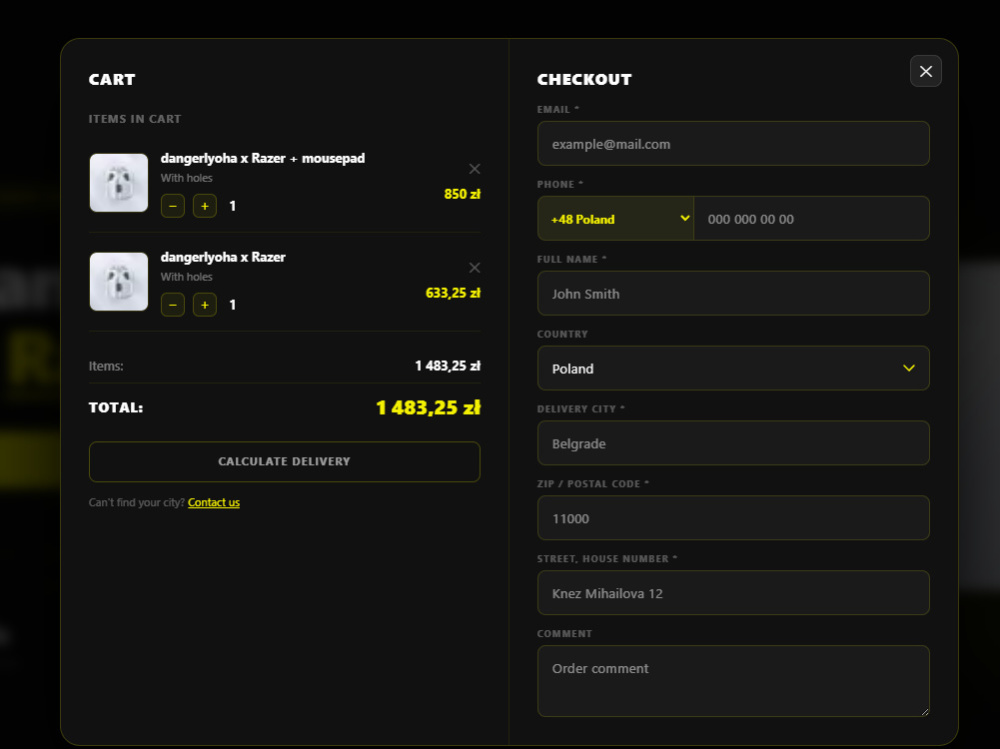
Task: Remove dangerlyoha x Razer + mousepad from cart
Action: [474, 168]
